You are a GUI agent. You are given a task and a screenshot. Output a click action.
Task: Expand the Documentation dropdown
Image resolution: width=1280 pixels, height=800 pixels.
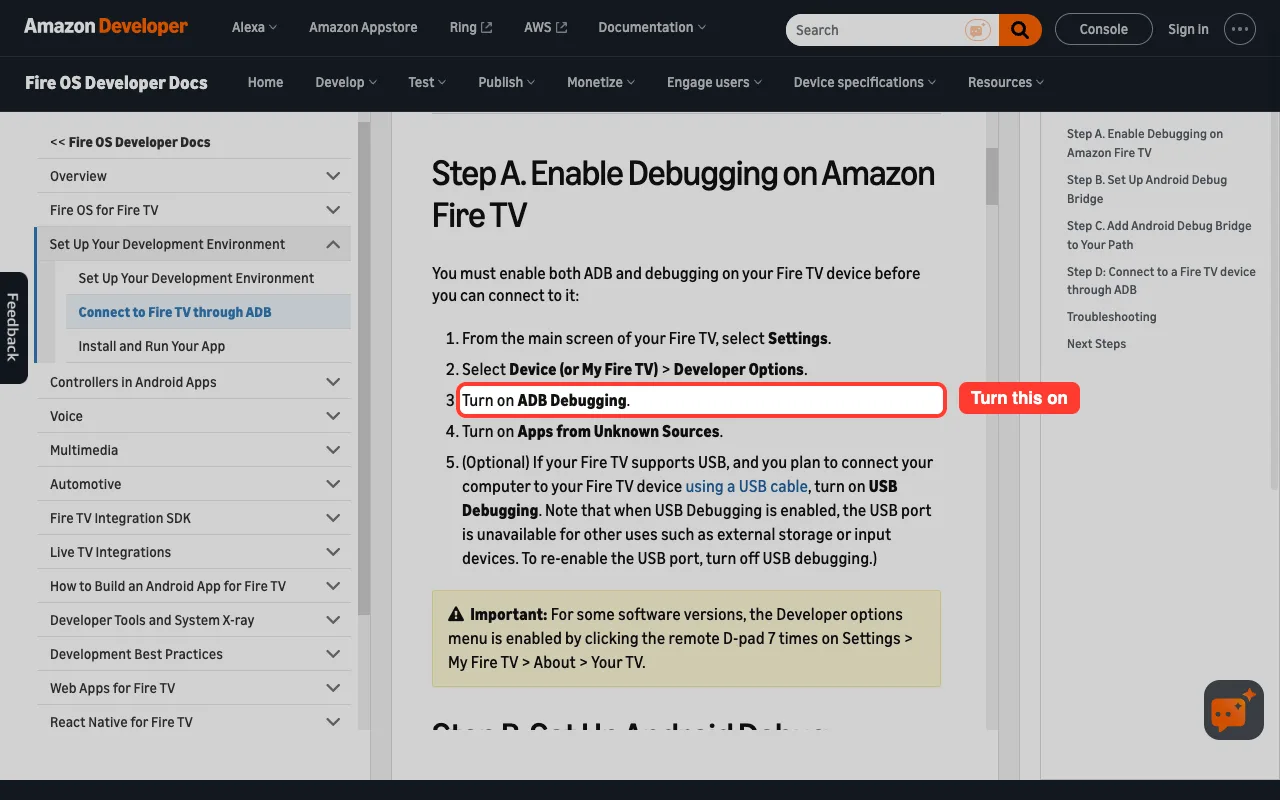[x=652, y=27]
